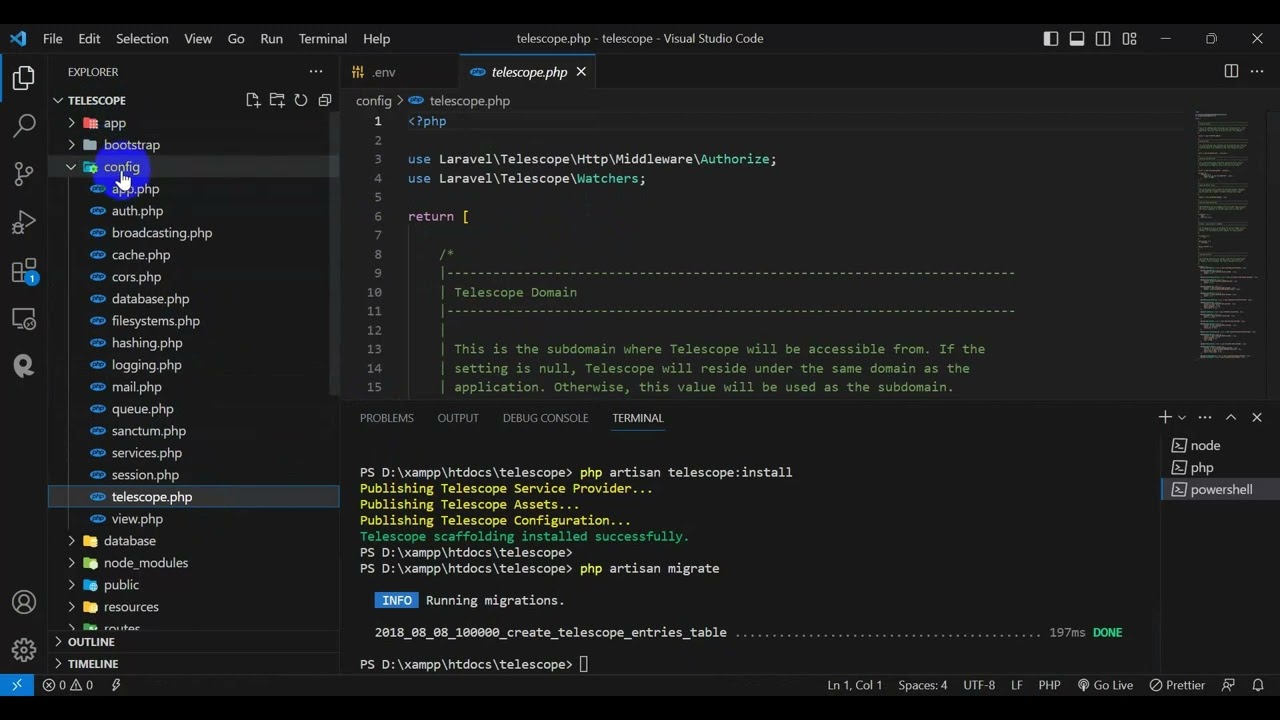The width and height of the screenshot is (1280, 720).
Task: Split the editor to the right
Action: pos(1231,71)
